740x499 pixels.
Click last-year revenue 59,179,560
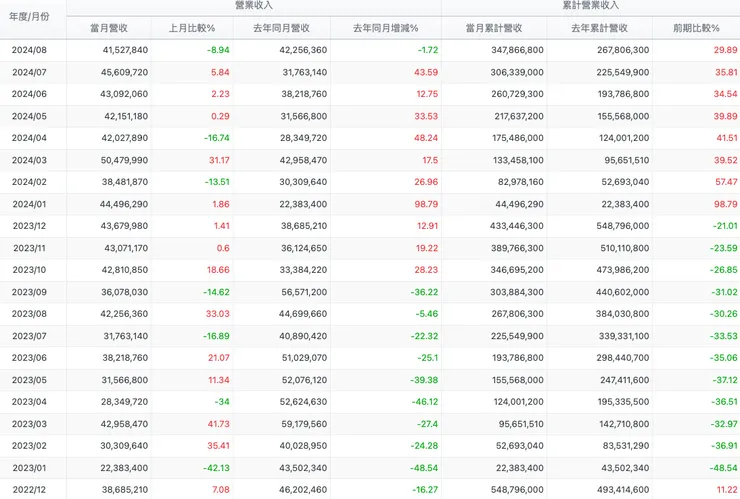pos(304,423)
